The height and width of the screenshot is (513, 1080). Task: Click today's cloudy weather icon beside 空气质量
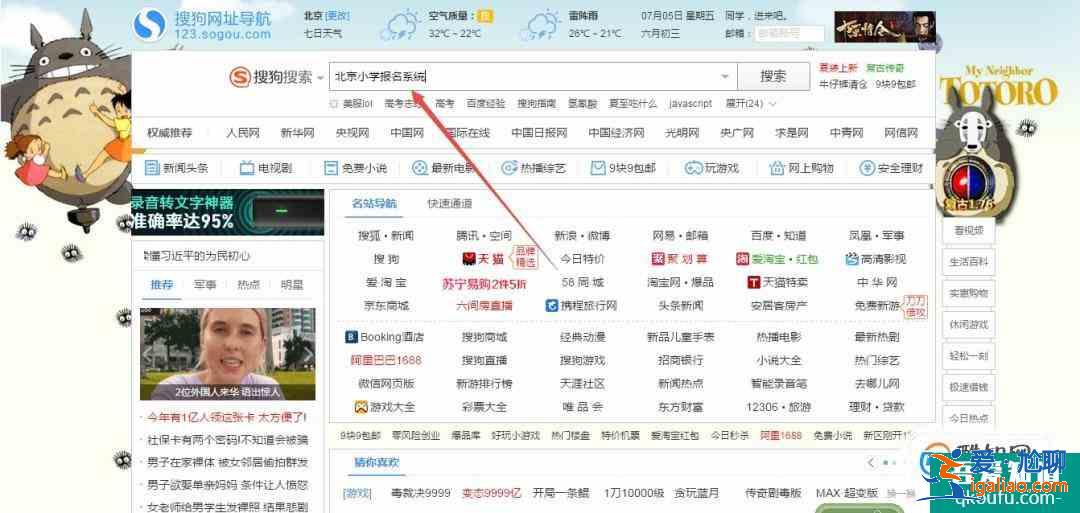click(x=402, y=27)
